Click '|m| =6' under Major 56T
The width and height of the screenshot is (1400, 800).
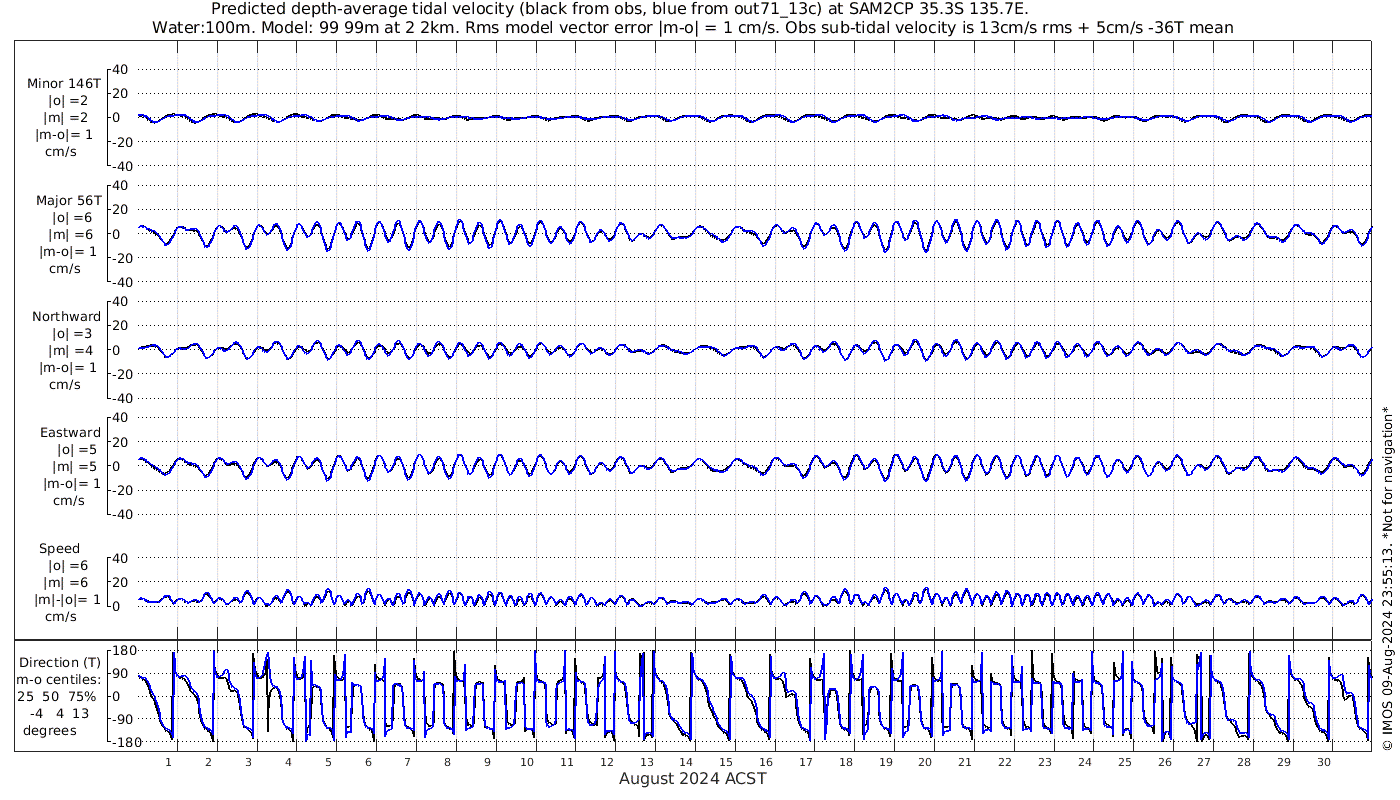pos(73,234)
